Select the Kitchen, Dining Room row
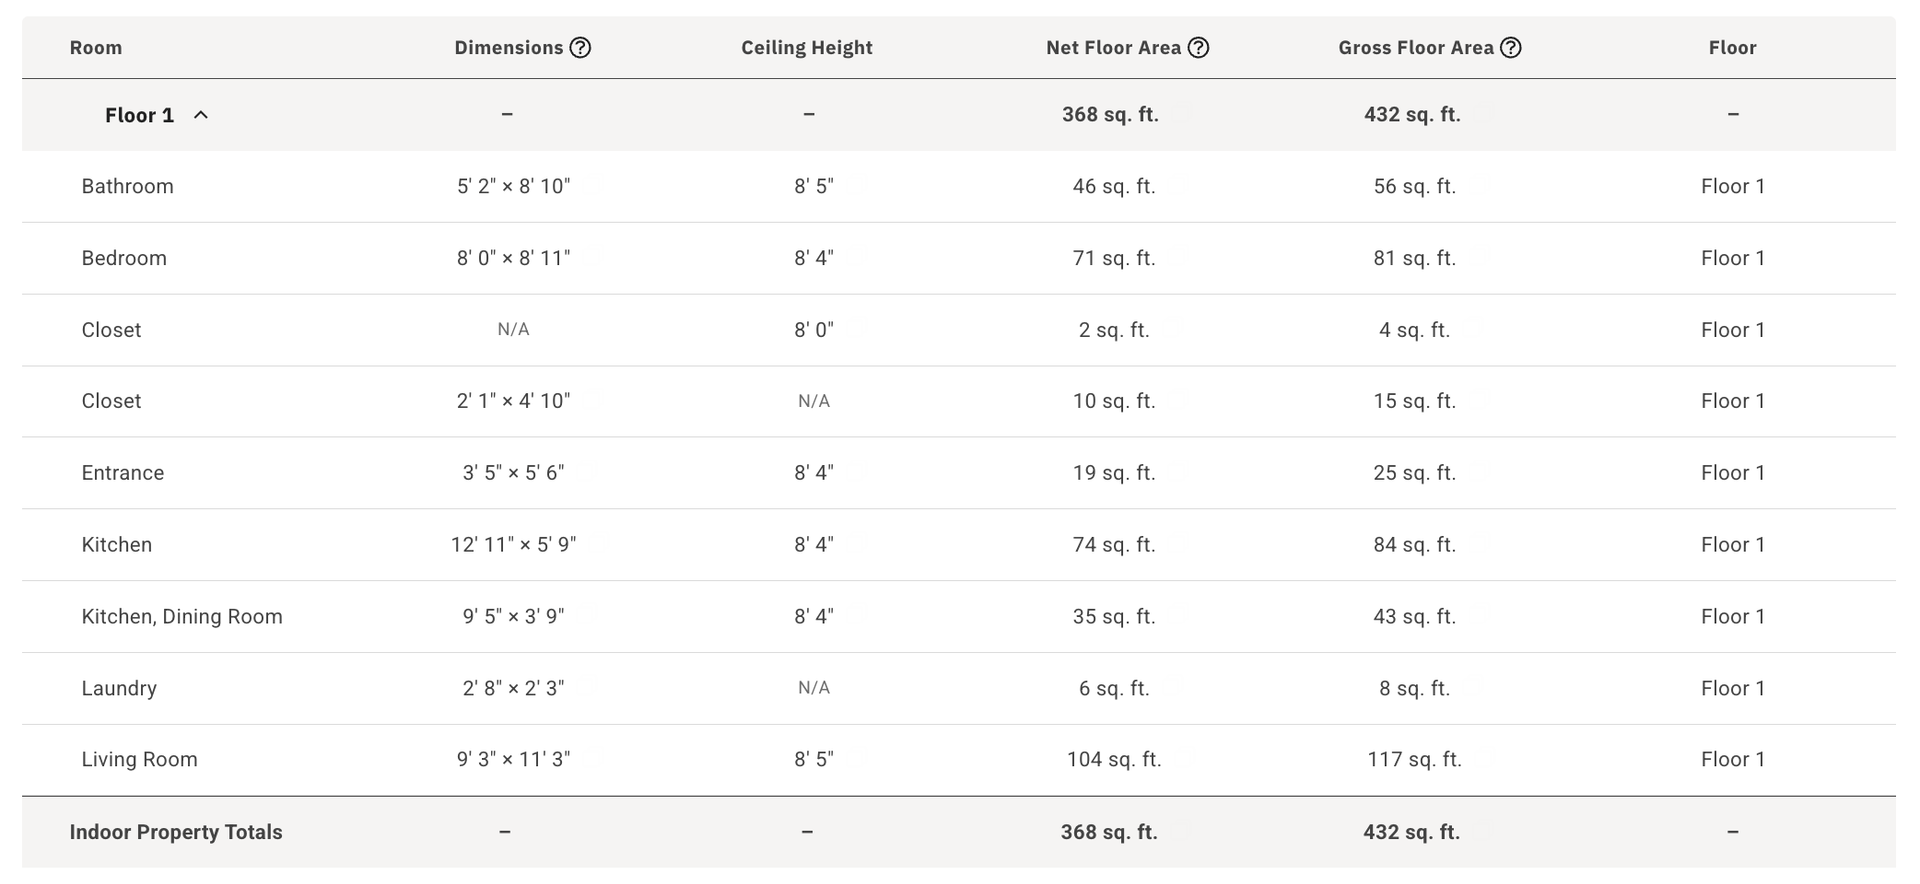Viewport: 1920px width, 884px height. click(x=959, y=617)
